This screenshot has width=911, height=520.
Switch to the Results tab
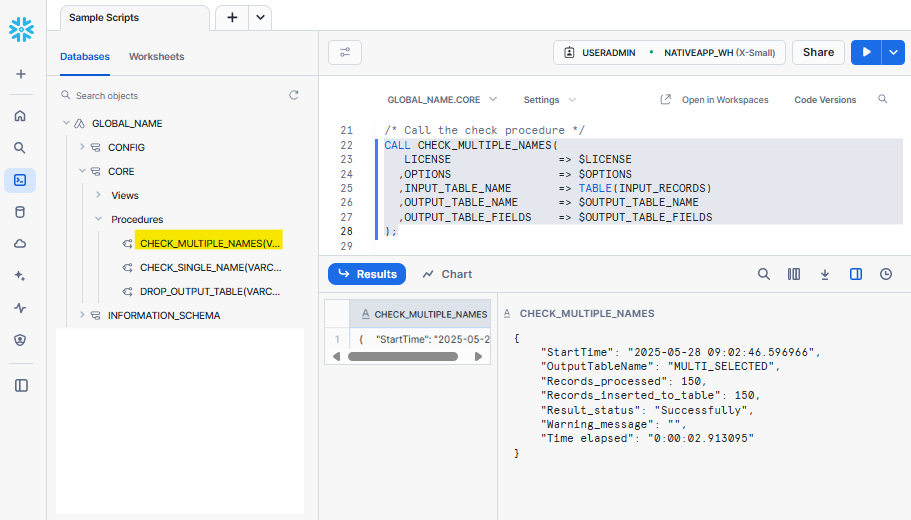point(367,274)
